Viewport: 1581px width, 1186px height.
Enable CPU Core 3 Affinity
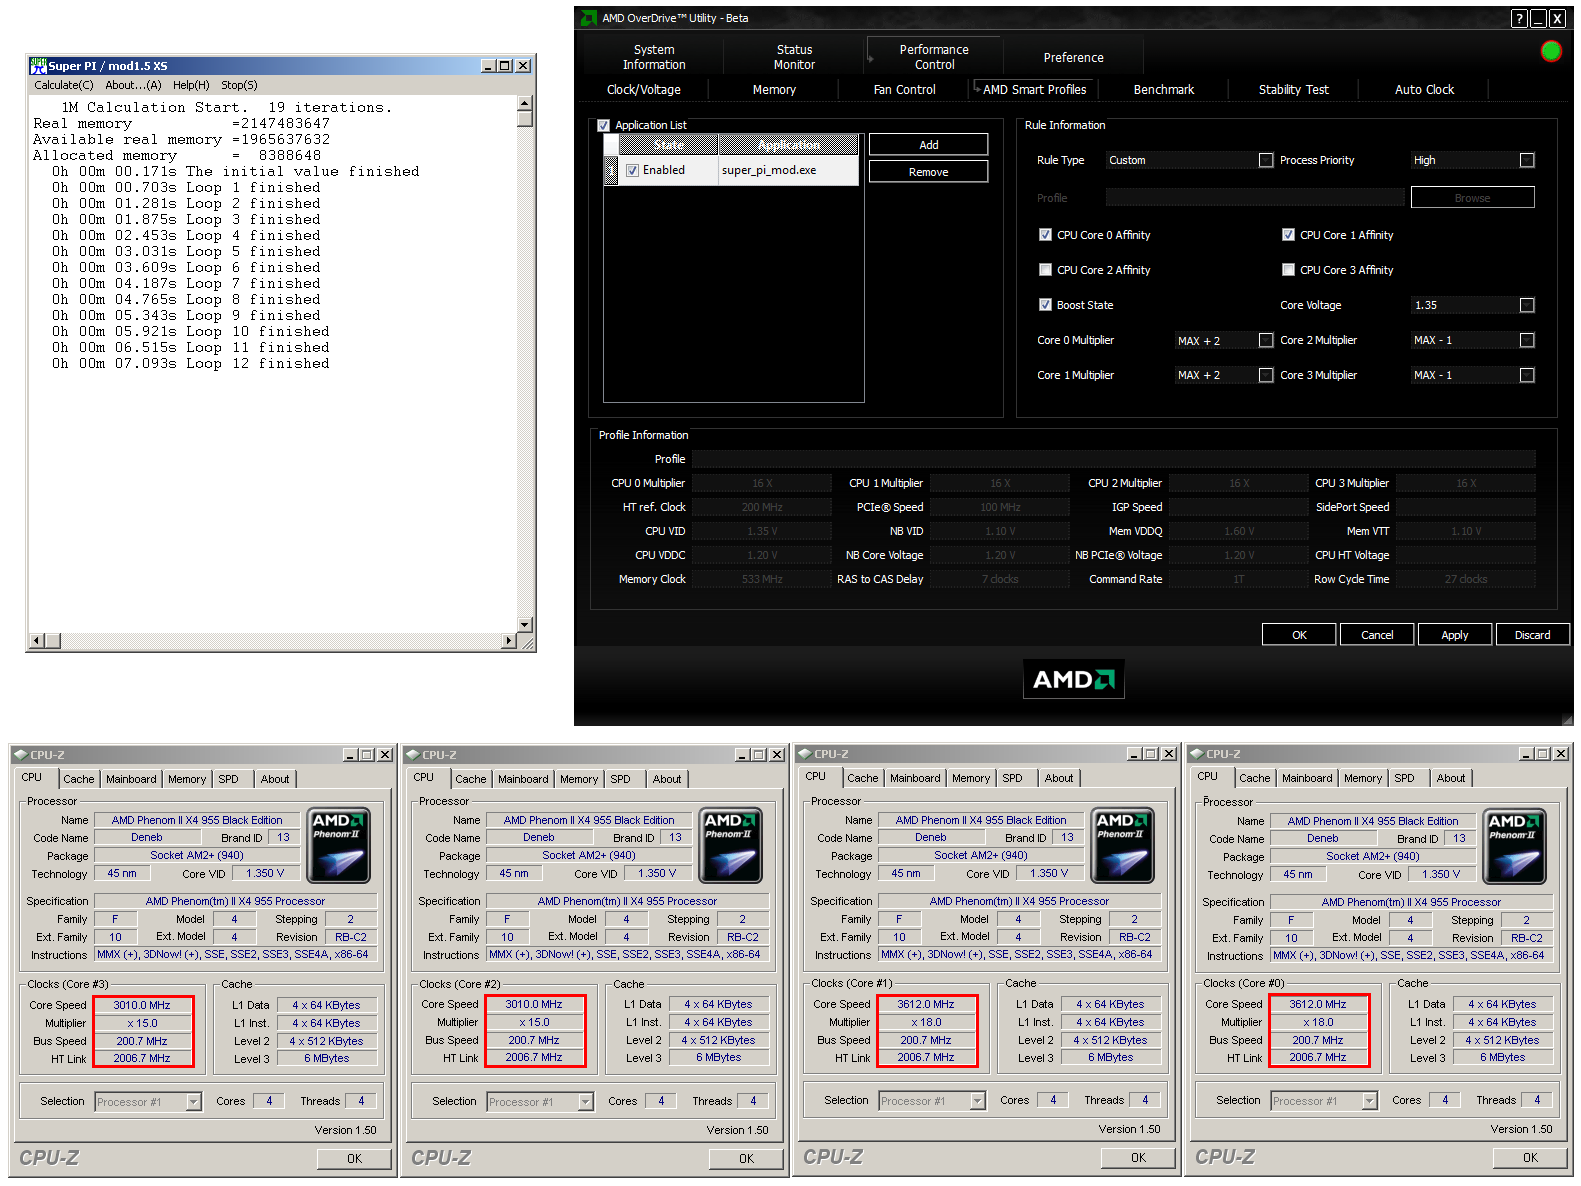[1288, 270]
